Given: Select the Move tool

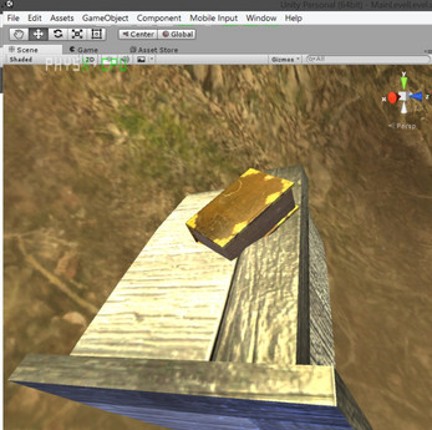Looking at the screenshot, I should [38, 34].
